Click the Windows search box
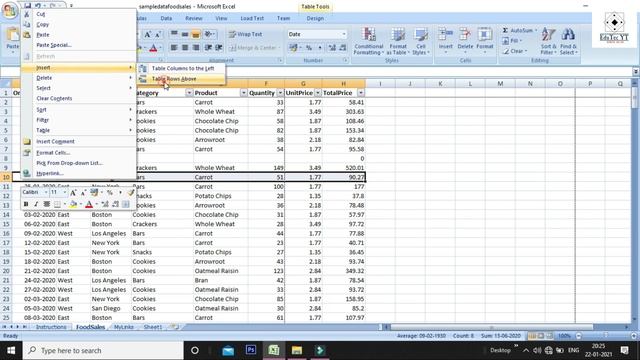640x360 pixels. [x=103, y=351]
